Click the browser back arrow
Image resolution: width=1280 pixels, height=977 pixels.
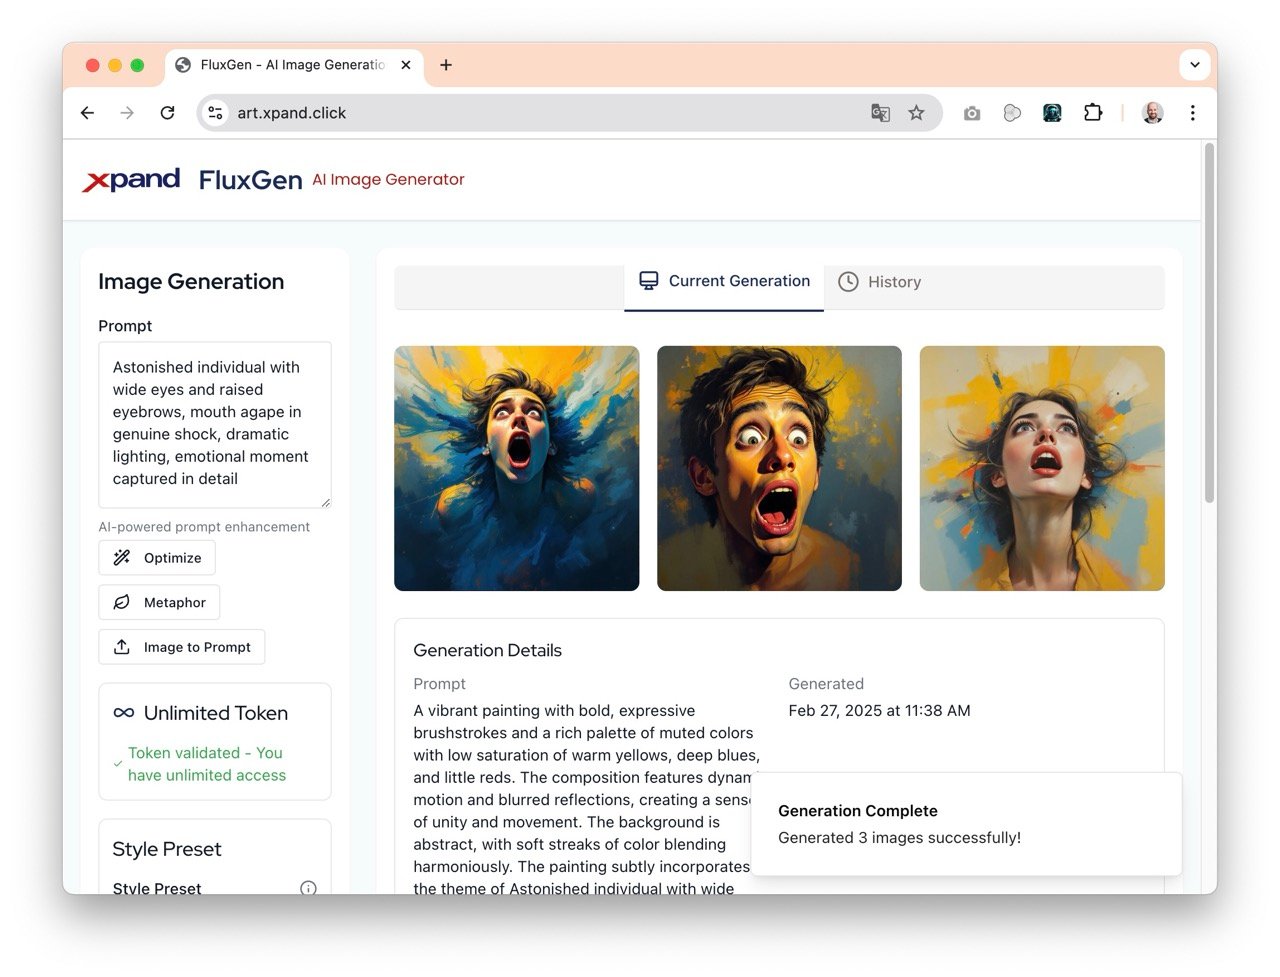[x=88, y=113]
